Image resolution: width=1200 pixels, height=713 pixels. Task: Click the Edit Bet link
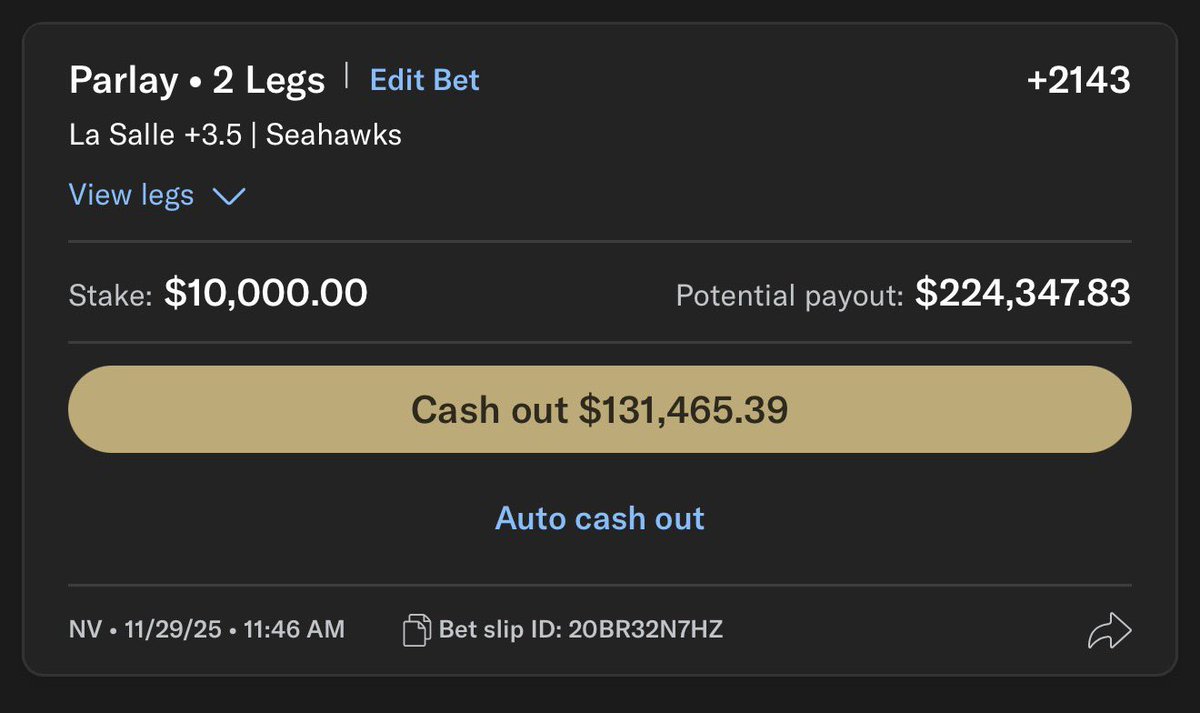pyautogui.click(x=425, y=80)
